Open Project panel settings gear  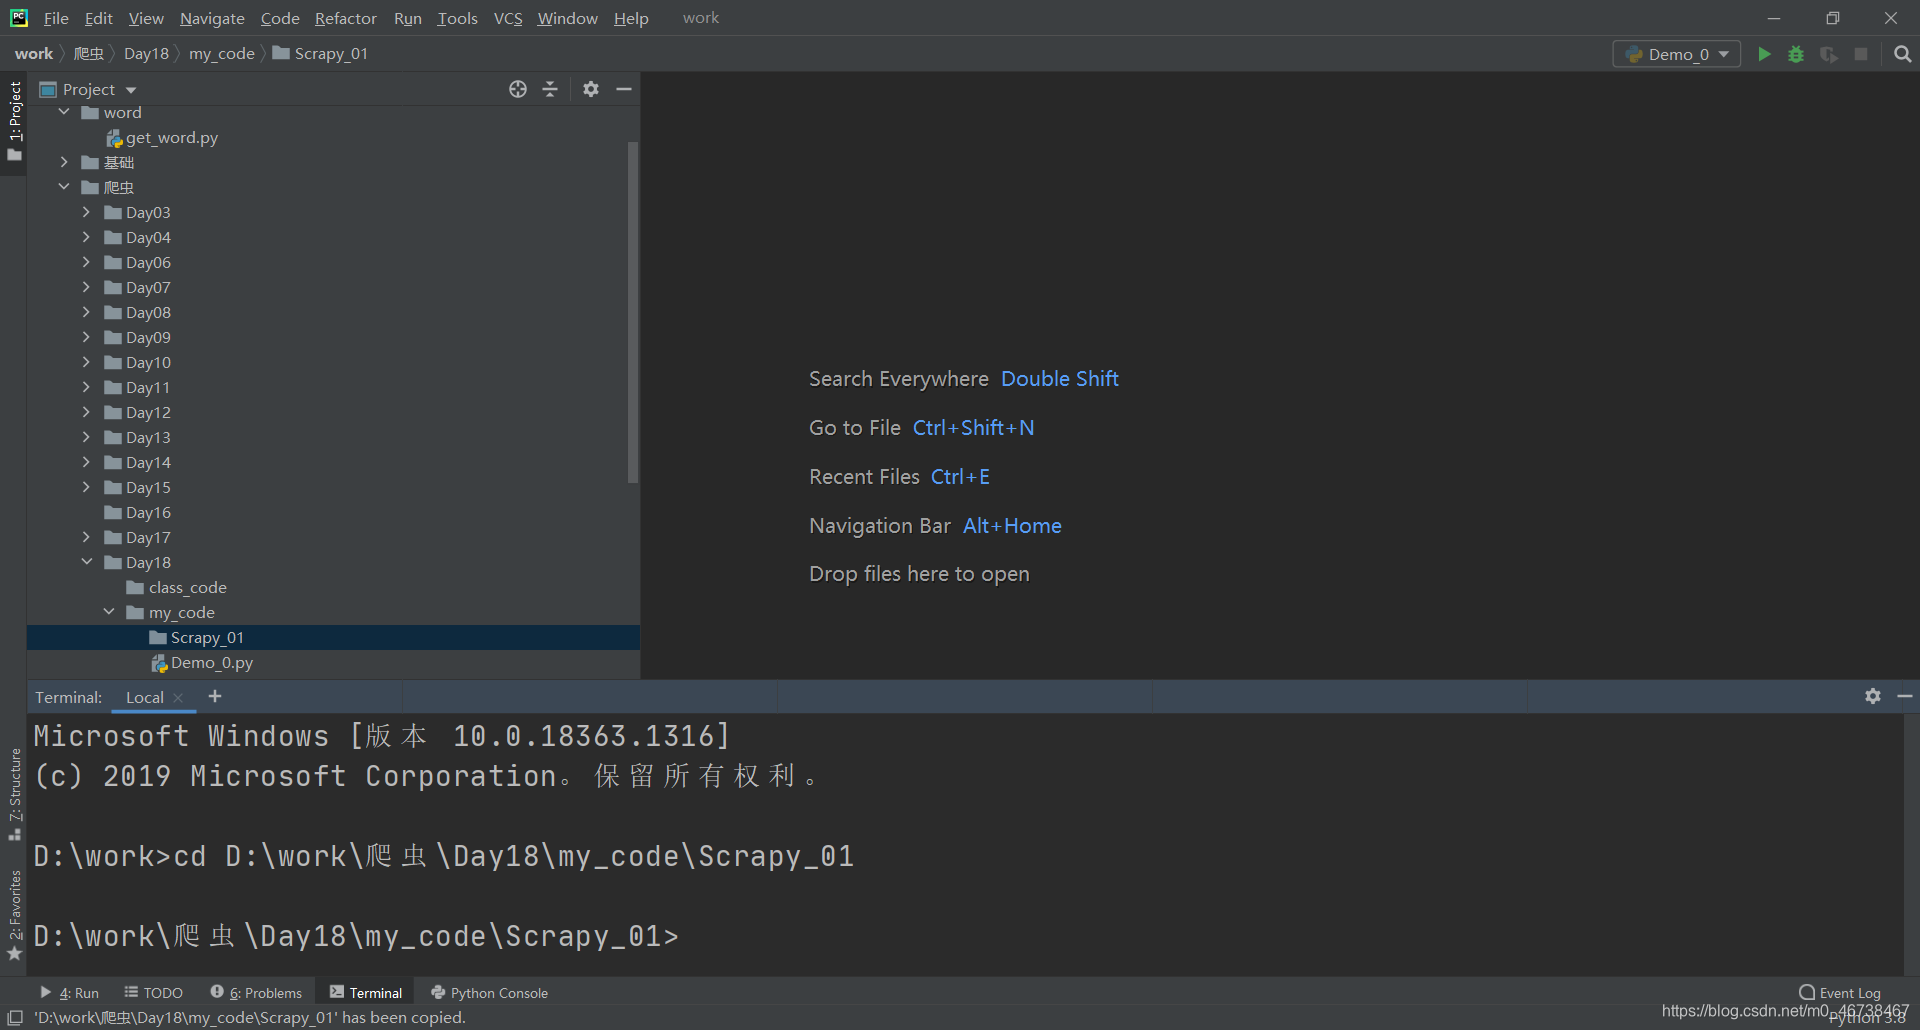point(591,89)
